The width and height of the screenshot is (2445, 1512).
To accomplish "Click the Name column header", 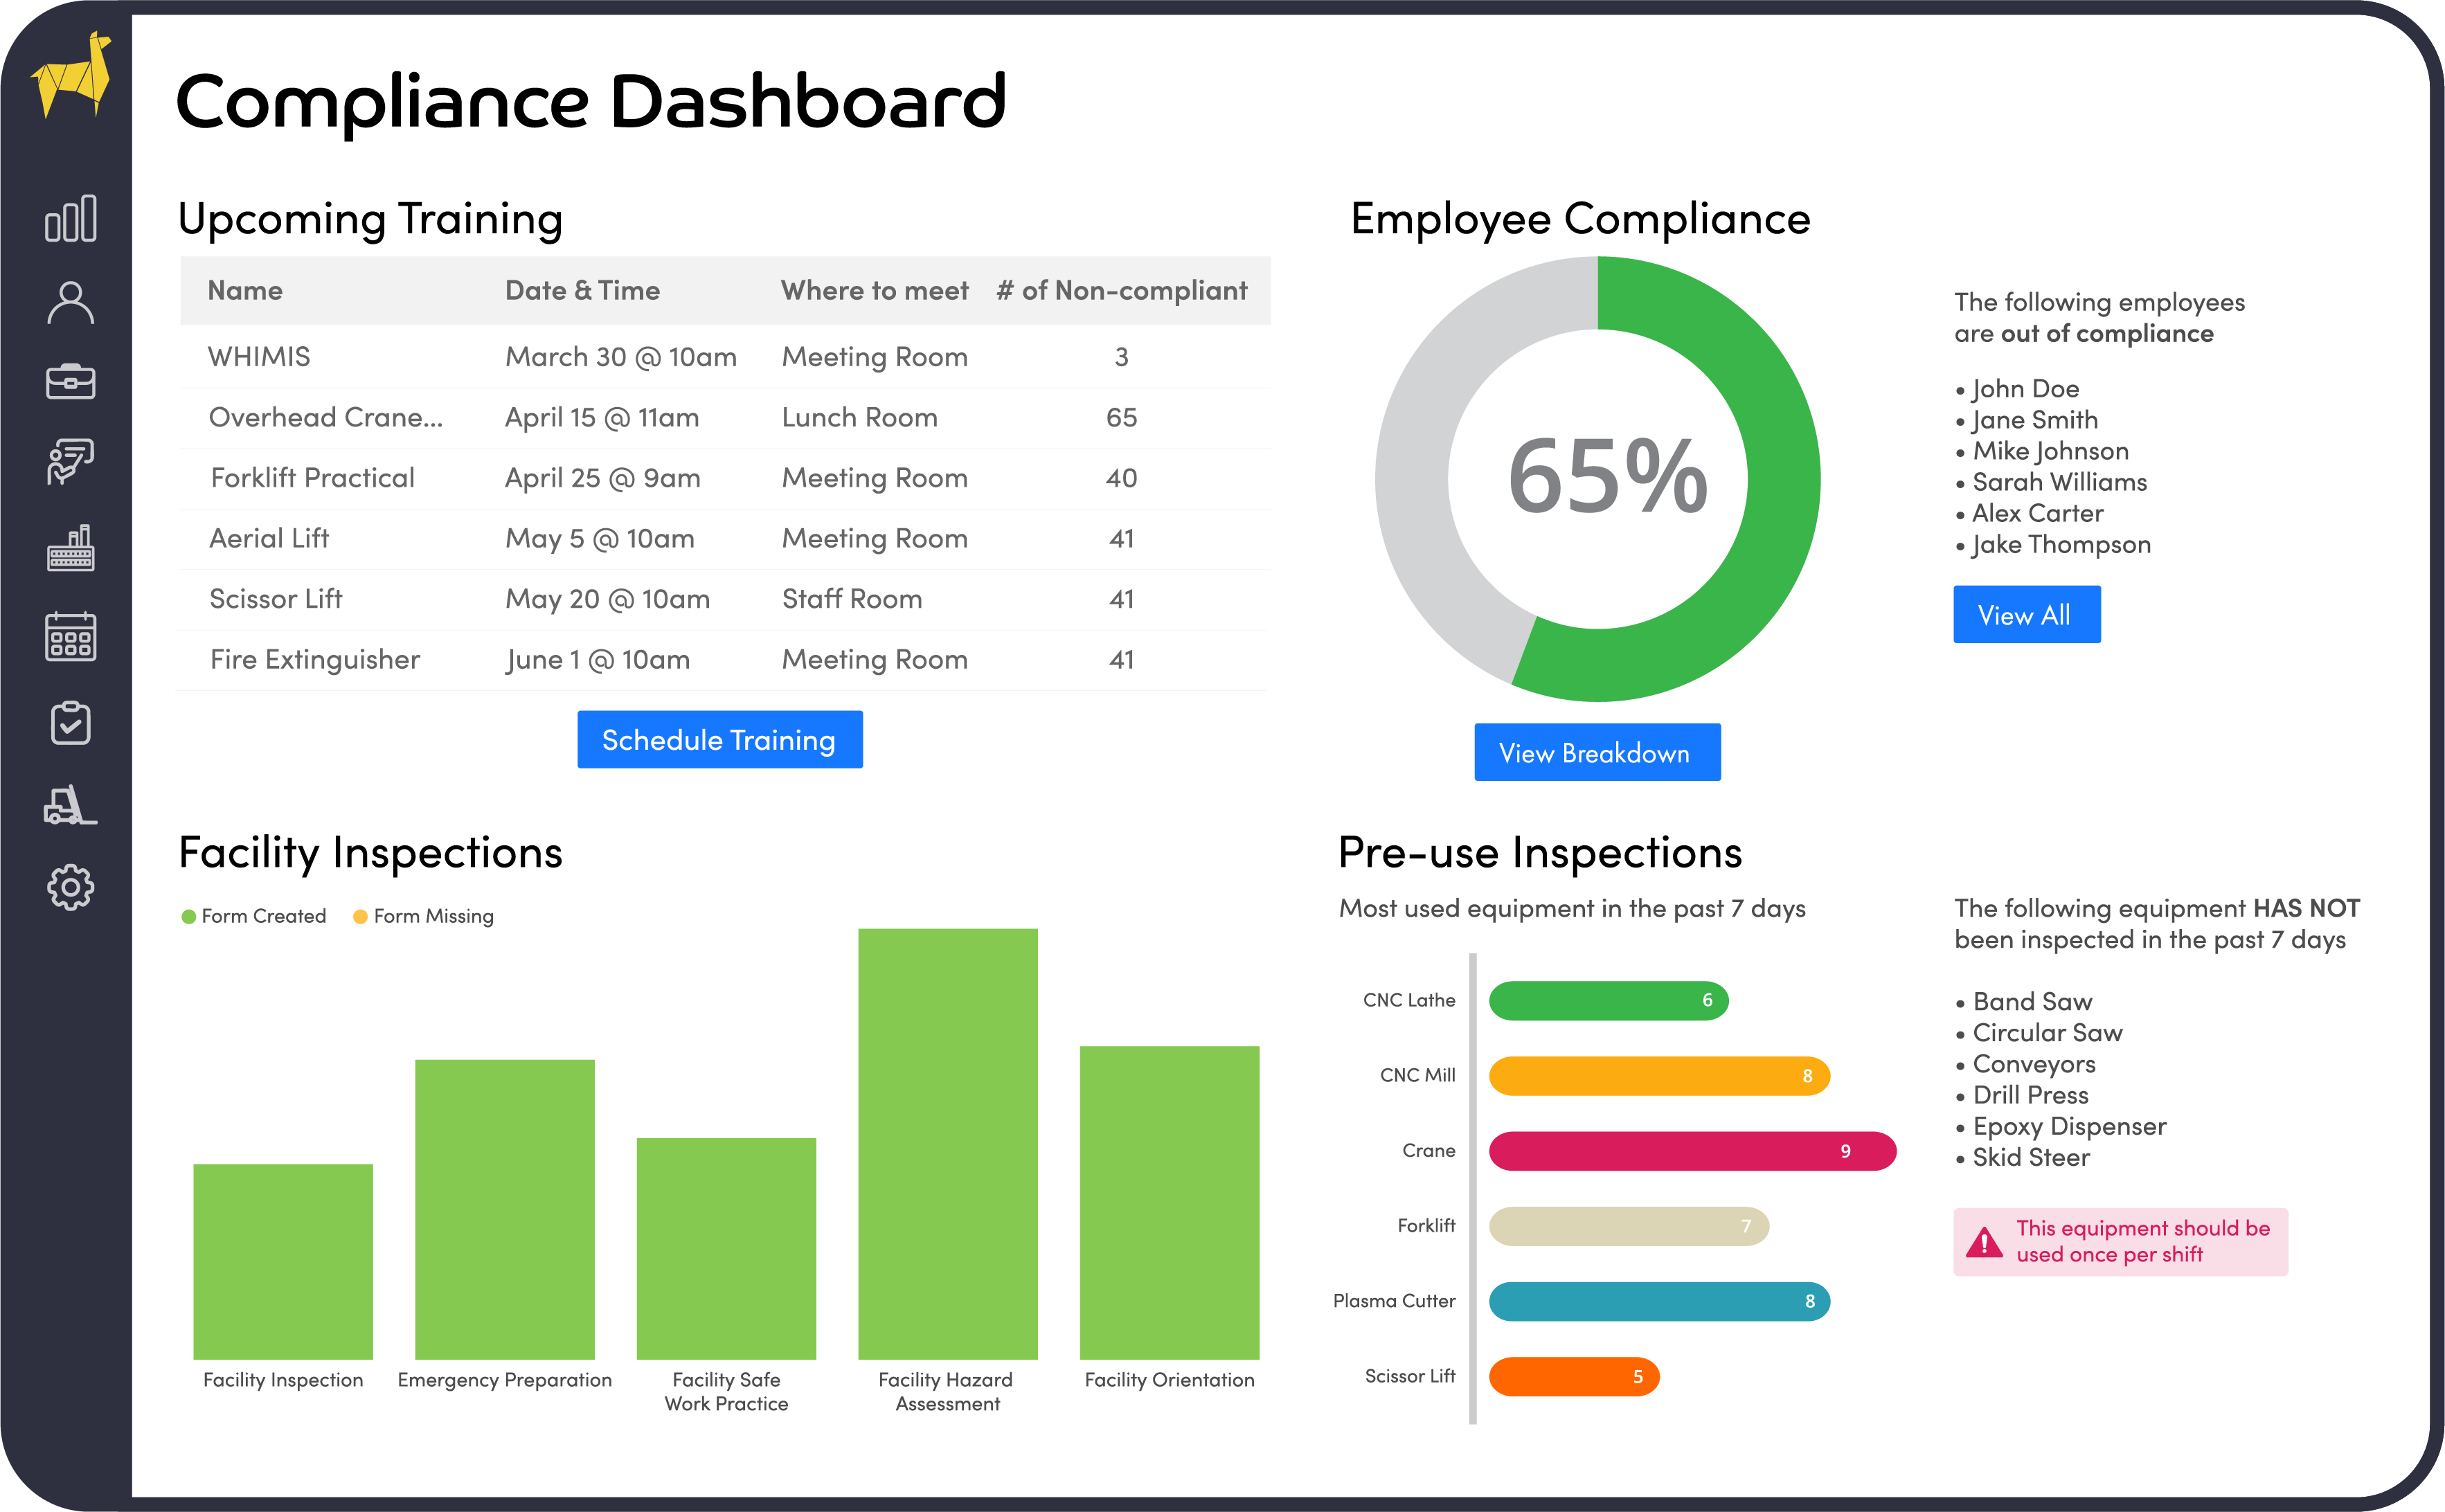I will click(245, 290).
